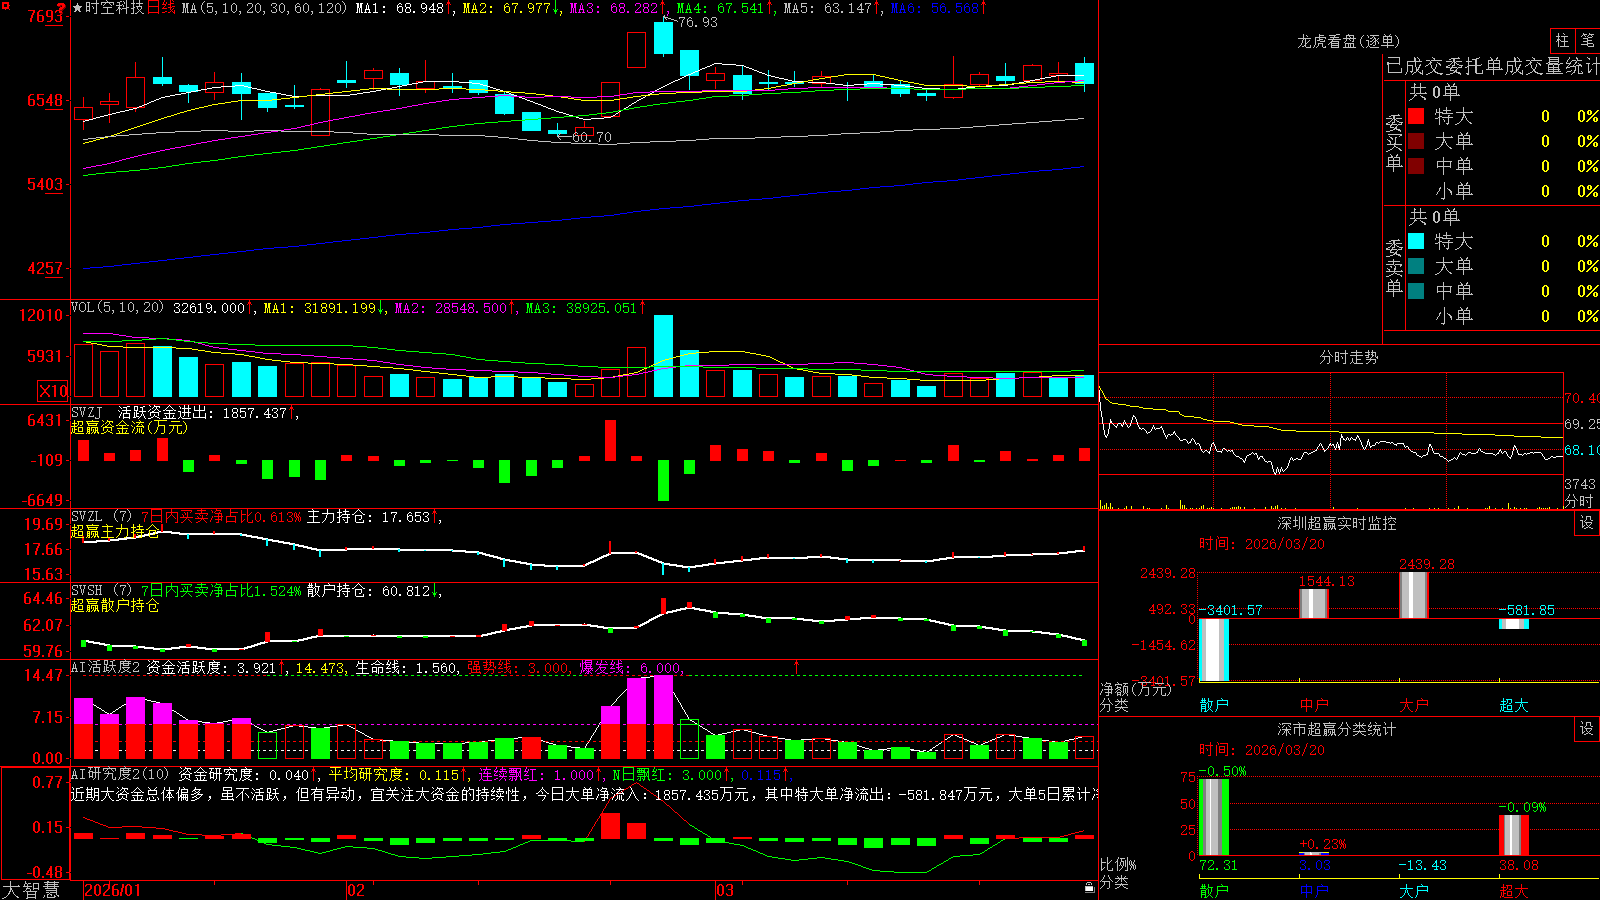This screenshot has height=900, width=1600.
Task: Click the 爆发线: 6.000 label
Action: point(630,667)
